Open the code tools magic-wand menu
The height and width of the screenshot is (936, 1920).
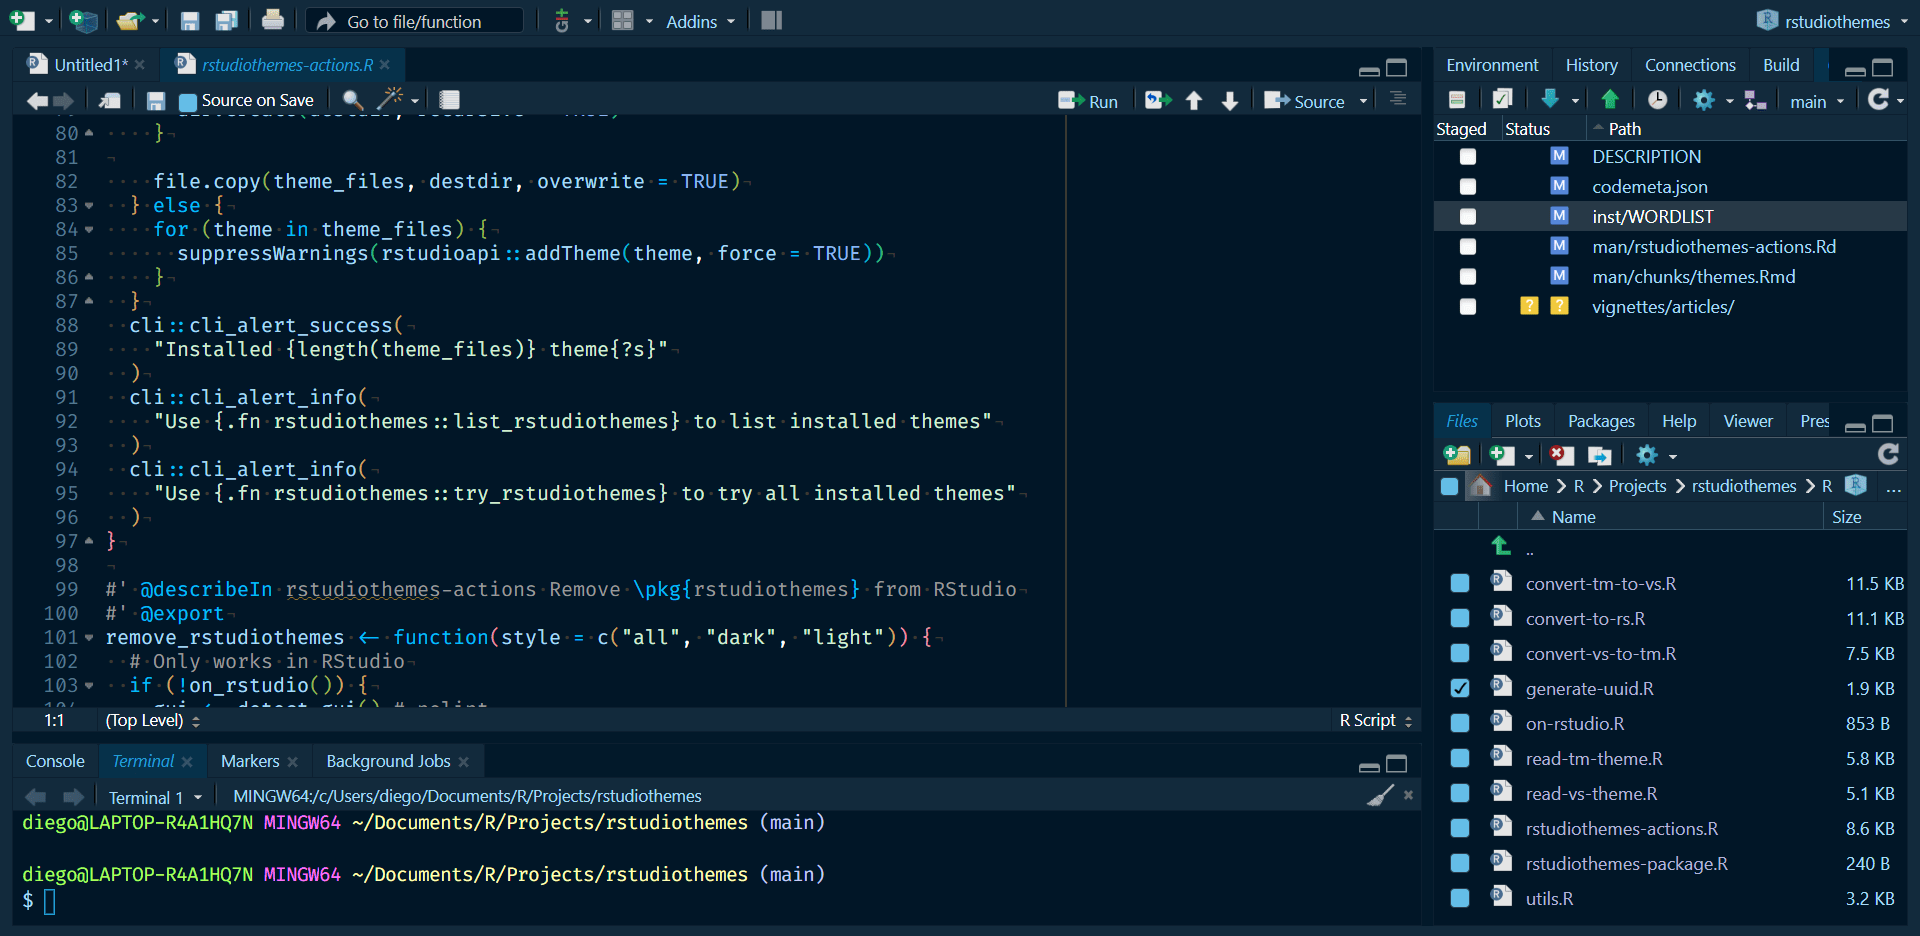390,100
